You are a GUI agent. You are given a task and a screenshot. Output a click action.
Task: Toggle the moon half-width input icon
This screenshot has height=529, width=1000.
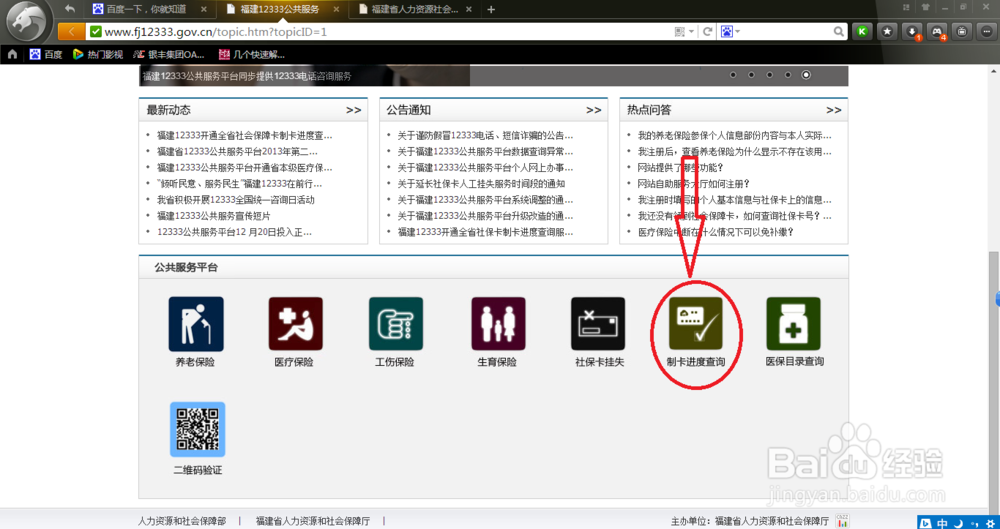pyautogui.click(x=959, y=523)
